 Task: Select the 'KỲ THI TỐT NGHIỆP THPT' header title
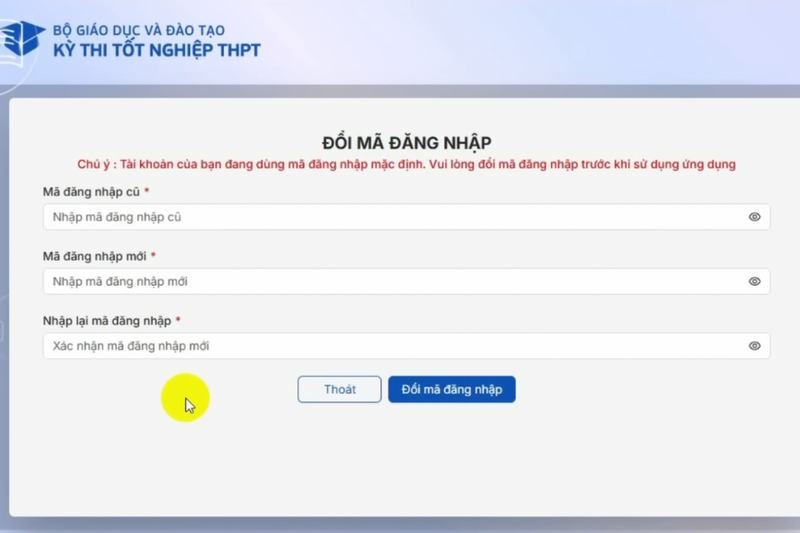click(157, 50)
